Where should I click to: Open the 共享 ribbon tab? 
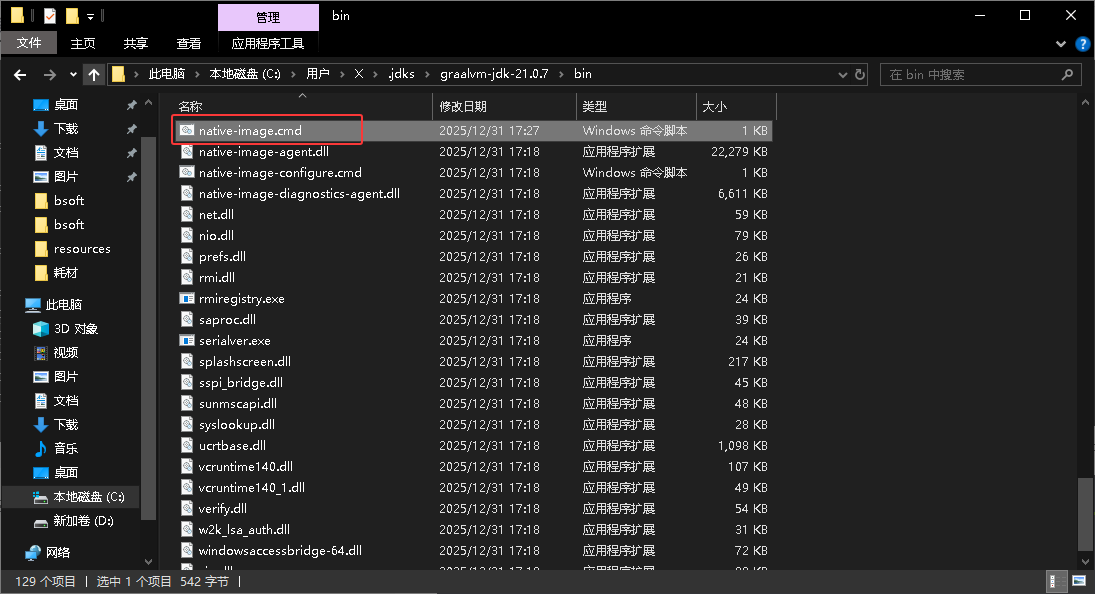[135, 43]
